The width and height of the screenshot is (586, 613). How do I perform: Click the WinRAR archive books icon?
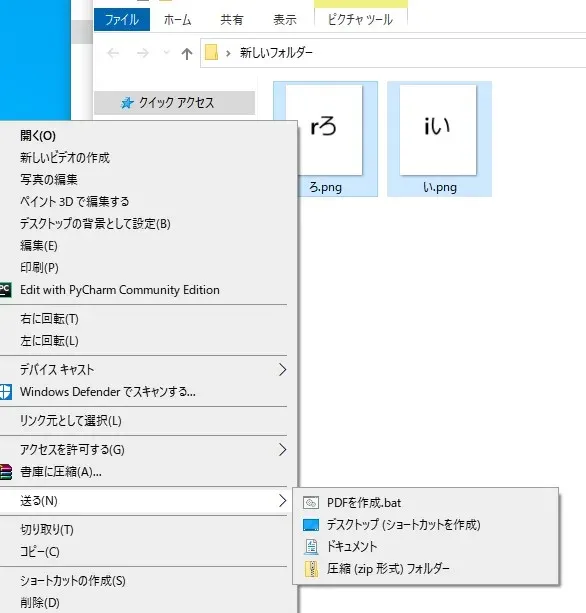pyautogui.click(x=5, y=472)
